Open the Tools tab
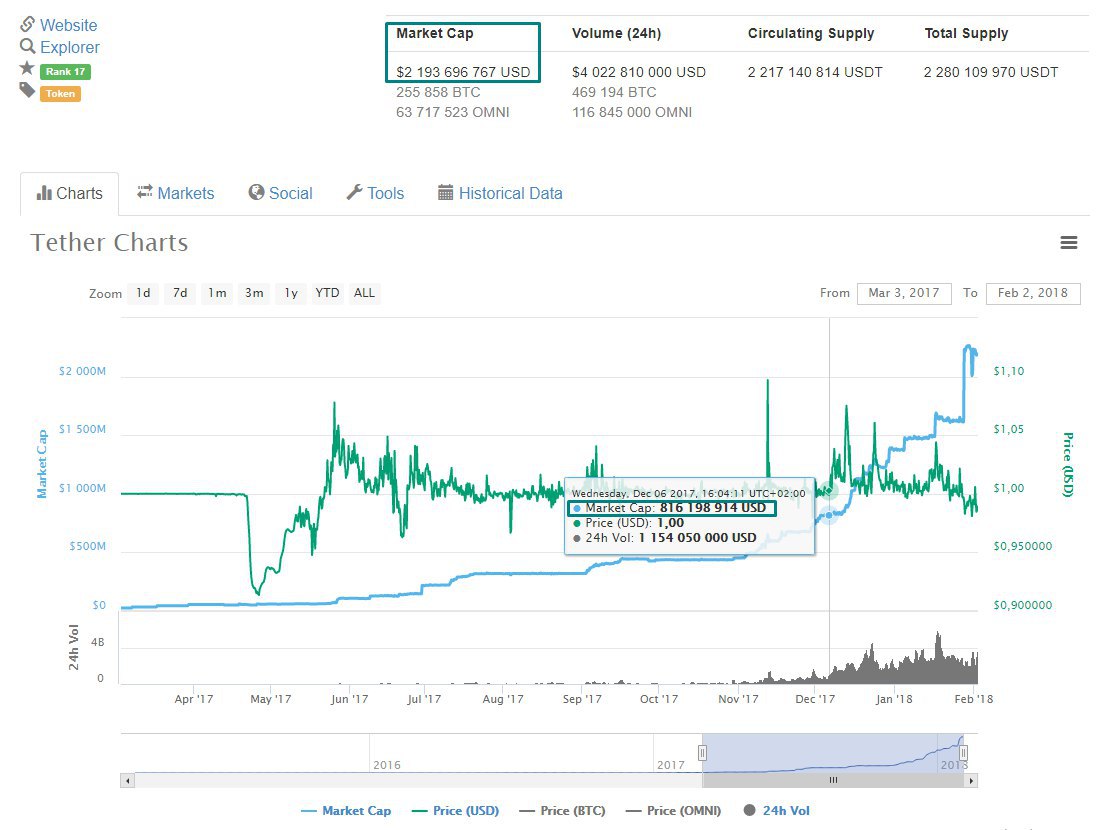The image size is (1110, 830). click(x=375, y=193)
